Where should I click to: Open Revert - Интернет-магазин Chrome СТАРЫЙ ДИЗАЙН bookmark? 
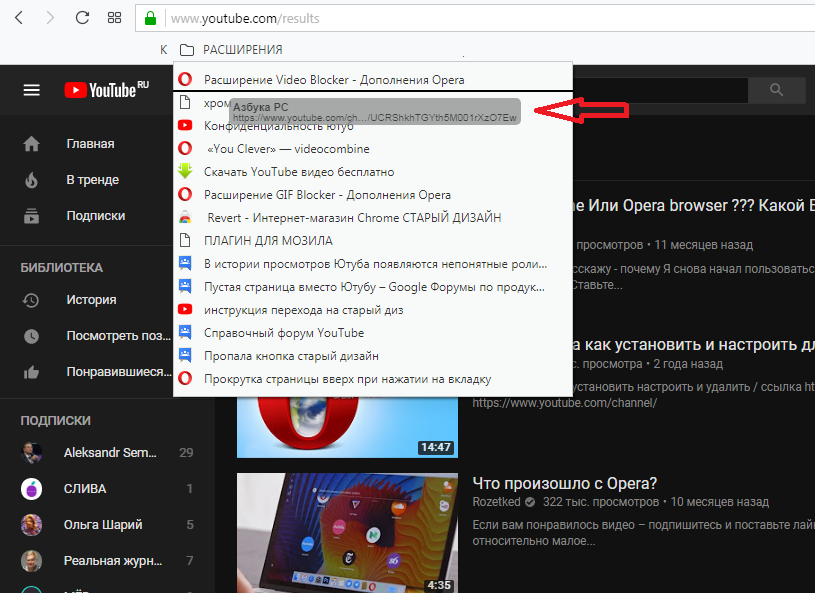tap(373, 218)
